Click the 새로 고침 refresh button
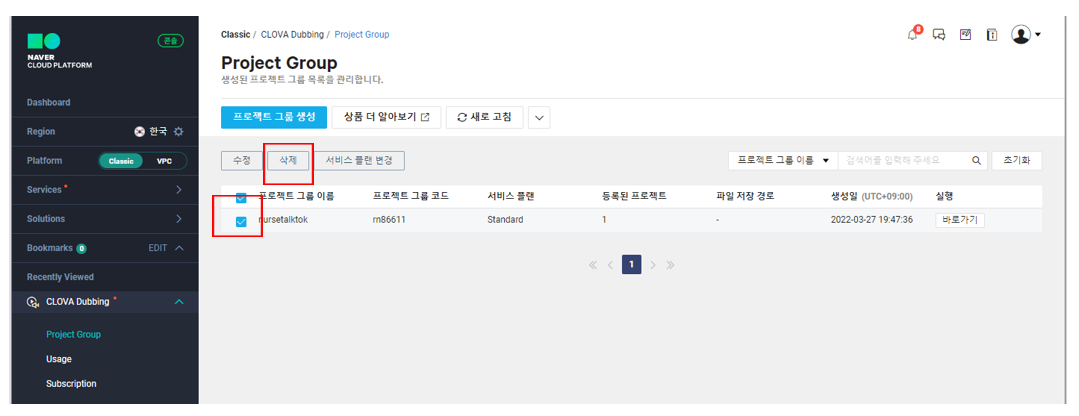This screenshot has height=416, width=1079. [x=484, y=118]
